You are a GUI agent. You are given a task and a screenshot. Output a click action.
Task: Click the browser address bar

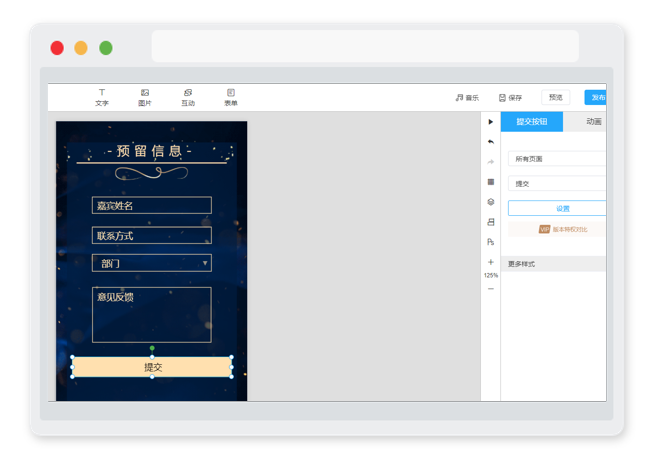pos(365,46)
